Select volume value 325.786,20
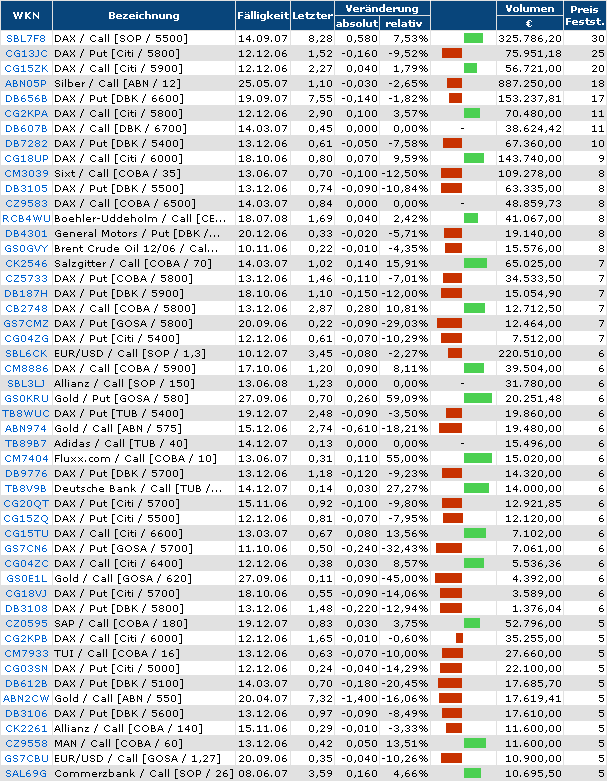Viewport: 607px width, 781px height. point(530,38)
